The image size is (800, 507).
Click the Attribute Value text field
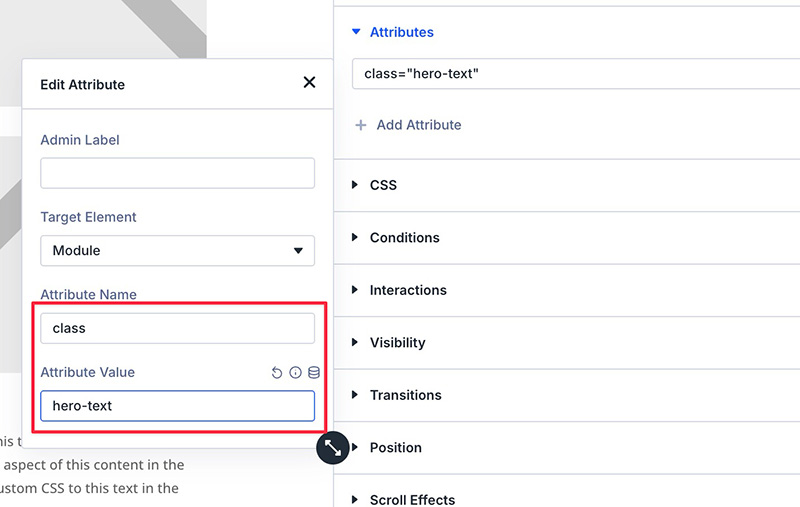pyautogui.click(x=177, y=406)
